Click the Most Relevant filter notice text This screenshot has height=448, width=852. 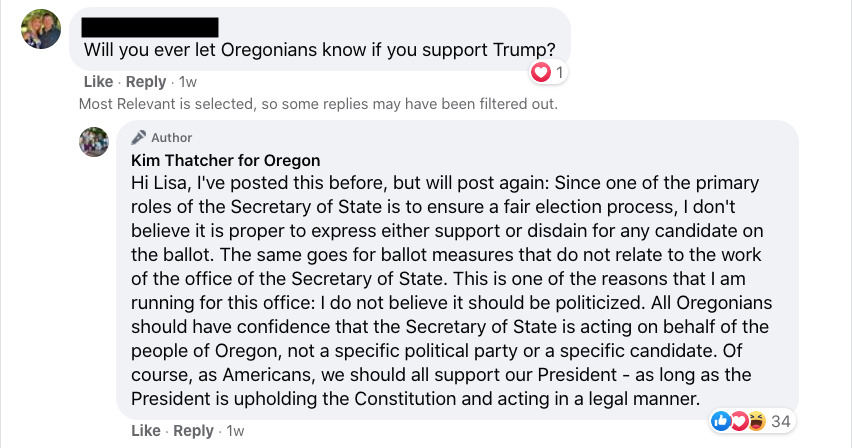[x=318, y=104]
